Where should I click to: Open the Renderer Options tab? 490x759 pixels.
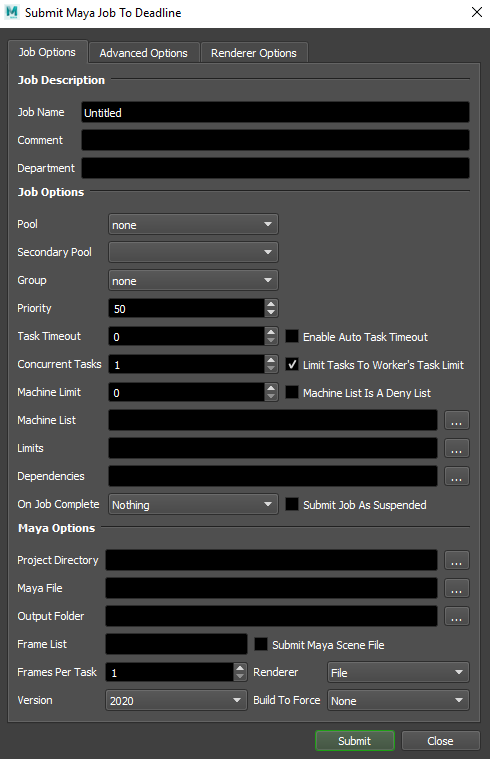(254, 53)
